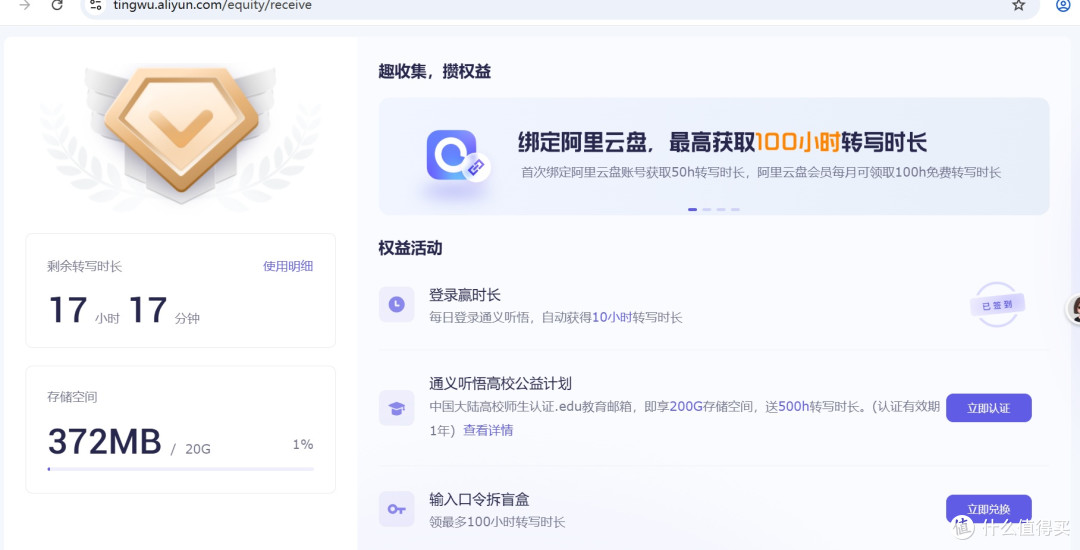Click the 372MB storage value
The height and width of the screenshot is (550, 1080).
tap(105, 442)
